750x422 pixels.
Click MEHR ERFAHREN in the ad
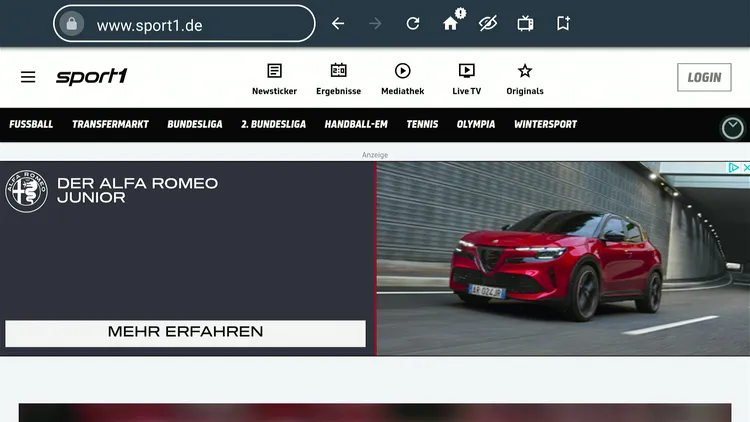coord(186,333)
